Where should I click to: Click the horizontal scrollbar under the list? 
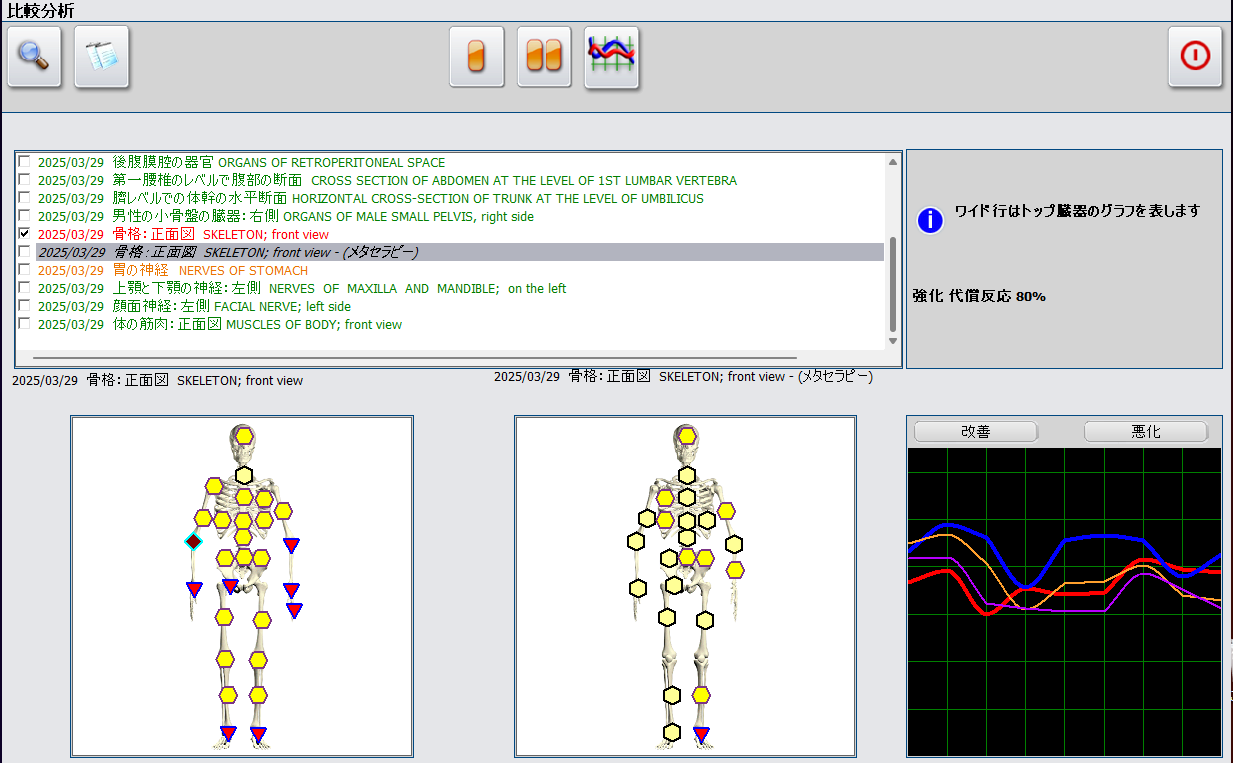click(x=414, y=357)
